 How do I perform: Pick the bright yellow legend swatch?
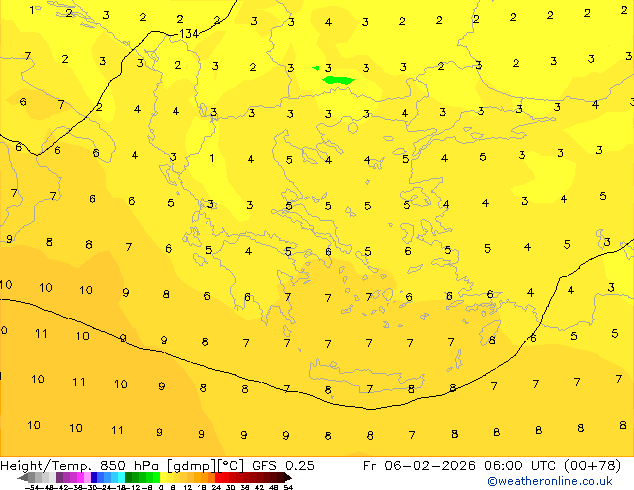pos(163,477)
